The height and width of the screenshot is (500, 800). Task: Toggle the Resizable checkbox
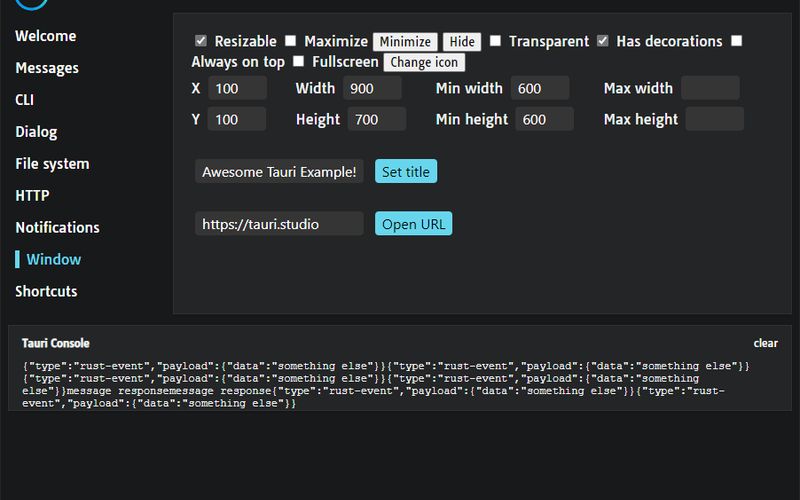pyautogui.click(x=201, y=41)
